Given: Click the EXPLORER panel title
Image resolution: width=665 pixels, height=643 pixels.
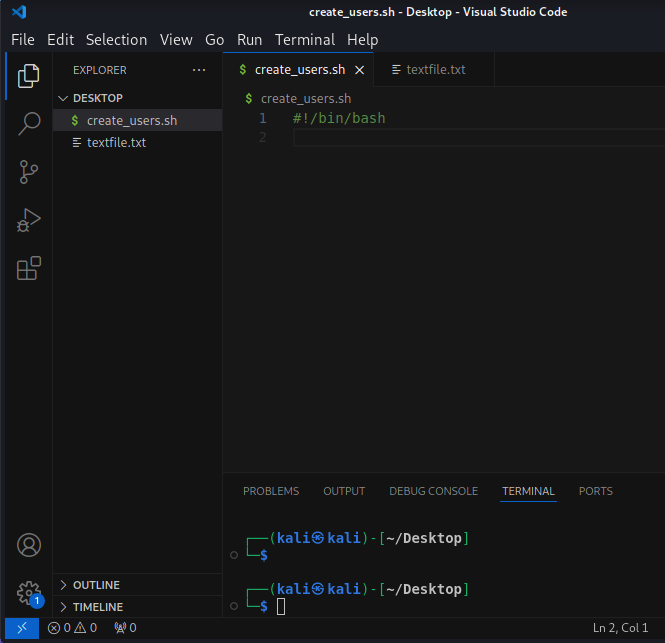Looking at the screenshot, I should [100, 70].
